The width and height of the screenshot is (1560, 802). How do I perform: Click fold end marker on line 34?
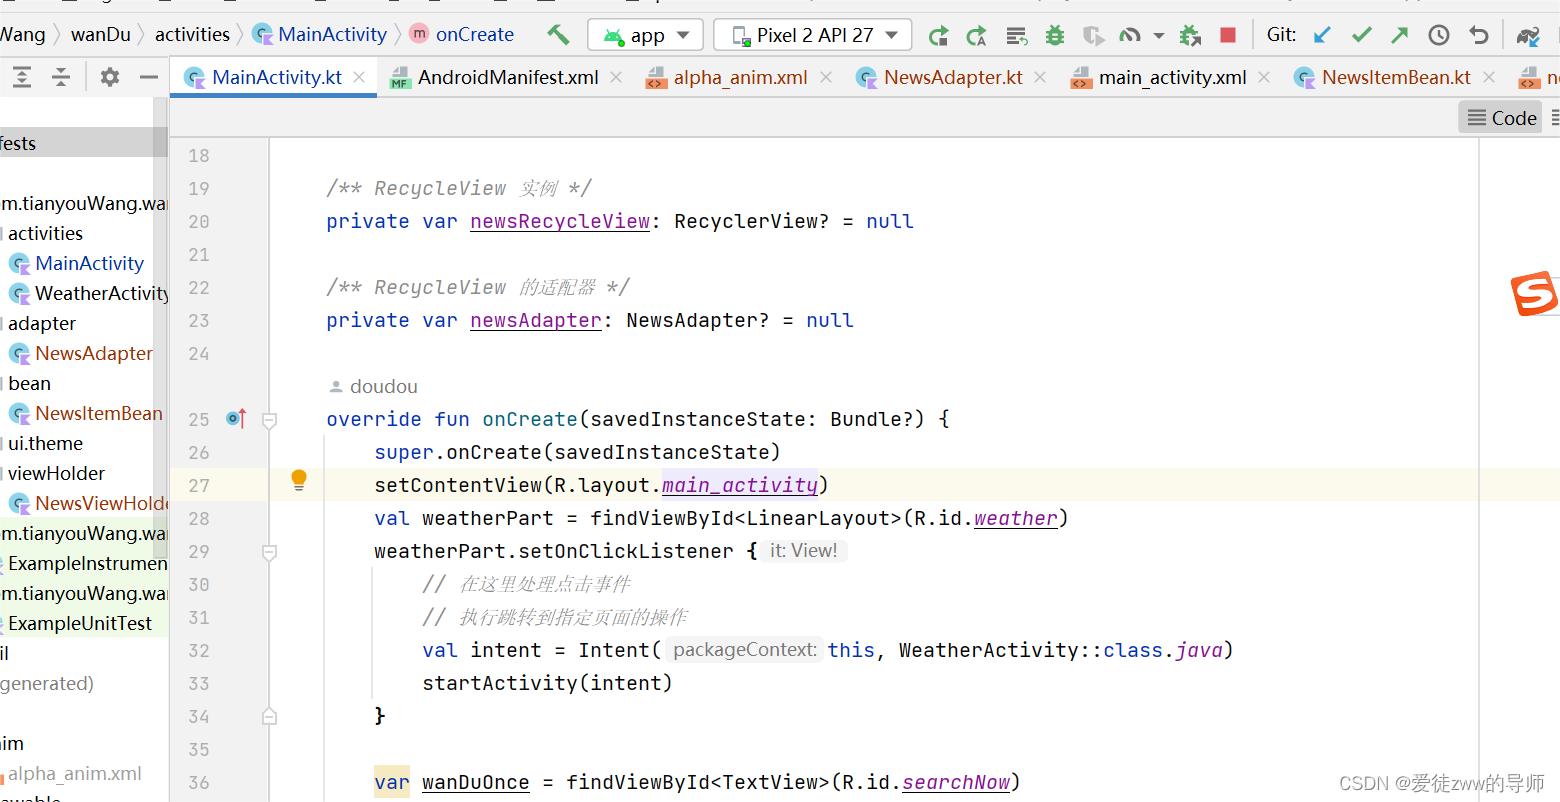[269, 716]
